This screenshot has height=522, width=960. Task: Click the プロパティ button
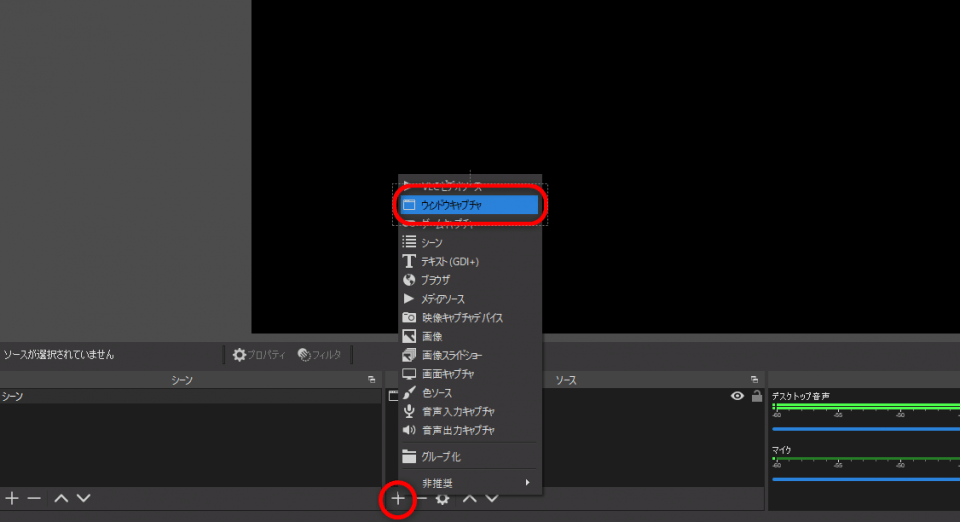click(x=259, y=355)
